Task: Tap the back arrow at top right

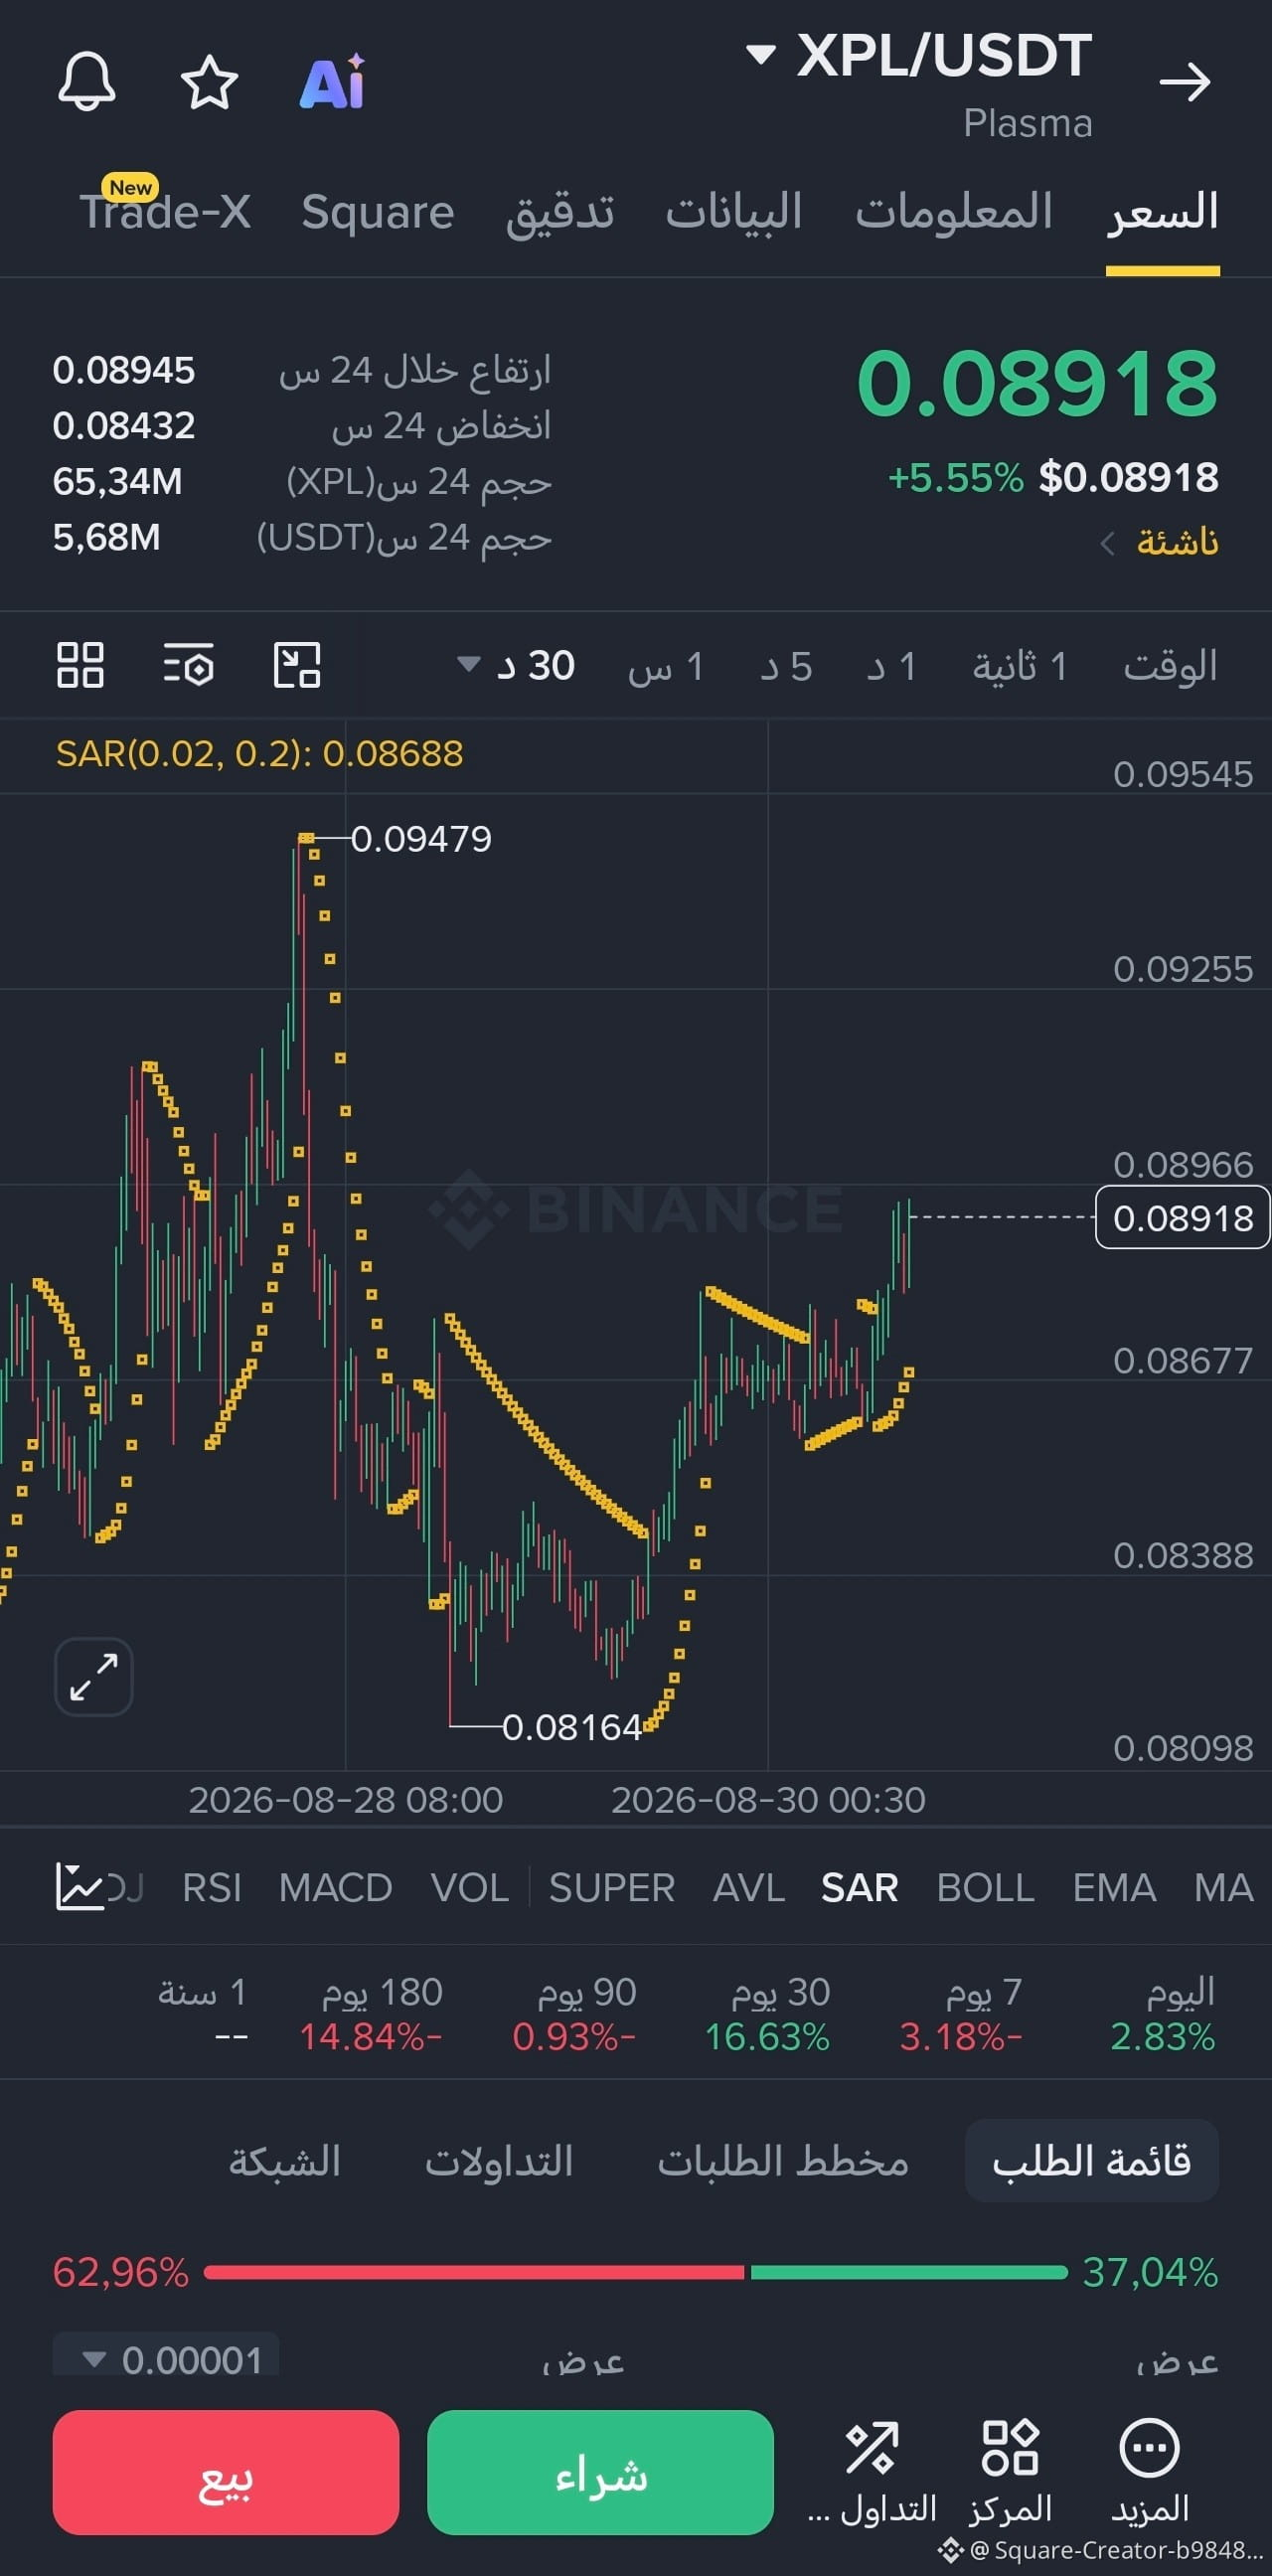Action: (1185, 81)
